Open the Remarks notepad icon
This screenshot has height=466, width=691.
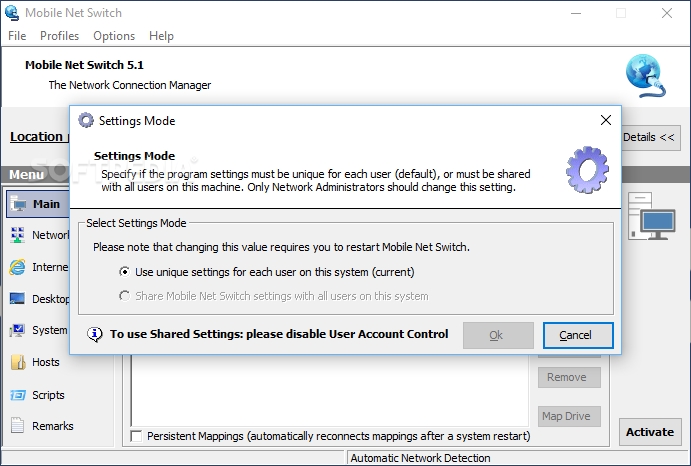pyautogui.click(x=17, y=425)
